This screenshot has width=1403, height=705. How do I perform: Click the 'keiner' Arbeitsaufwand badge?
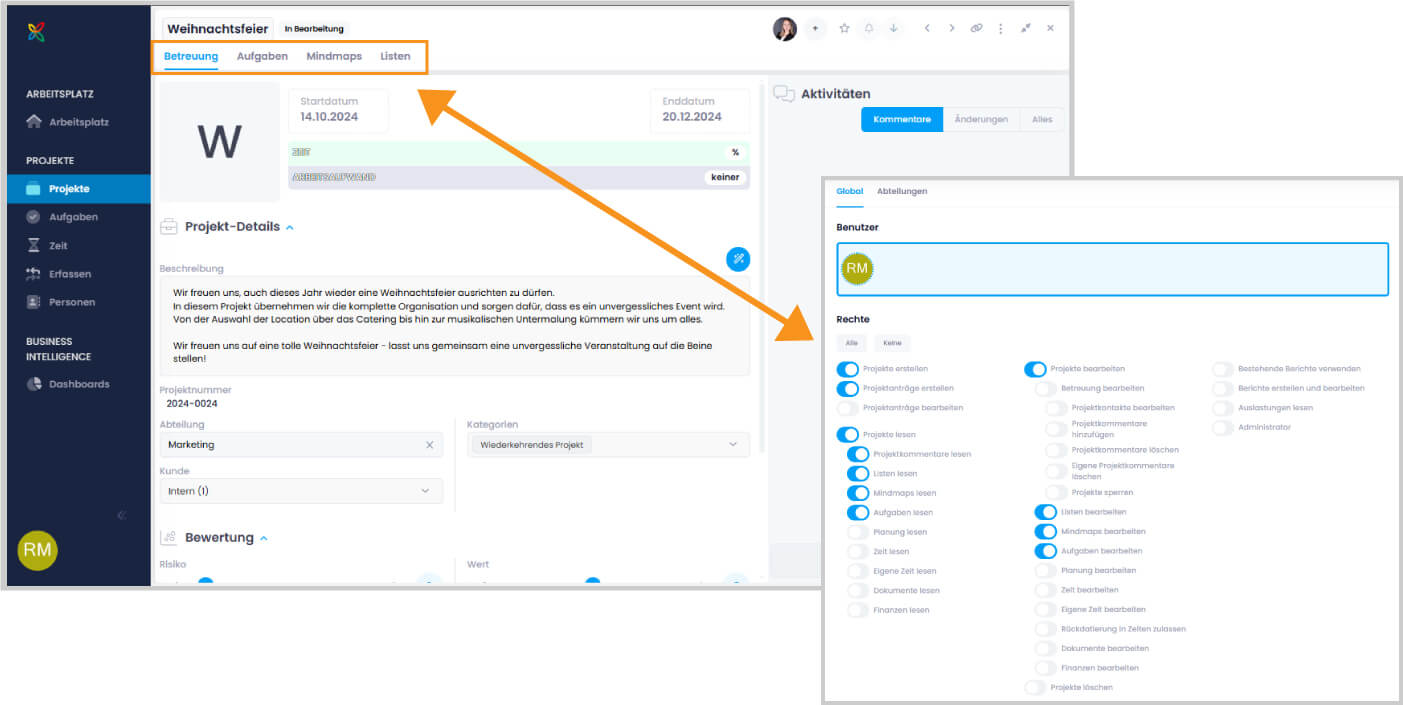pyautogui.click(x=727, y=177)
